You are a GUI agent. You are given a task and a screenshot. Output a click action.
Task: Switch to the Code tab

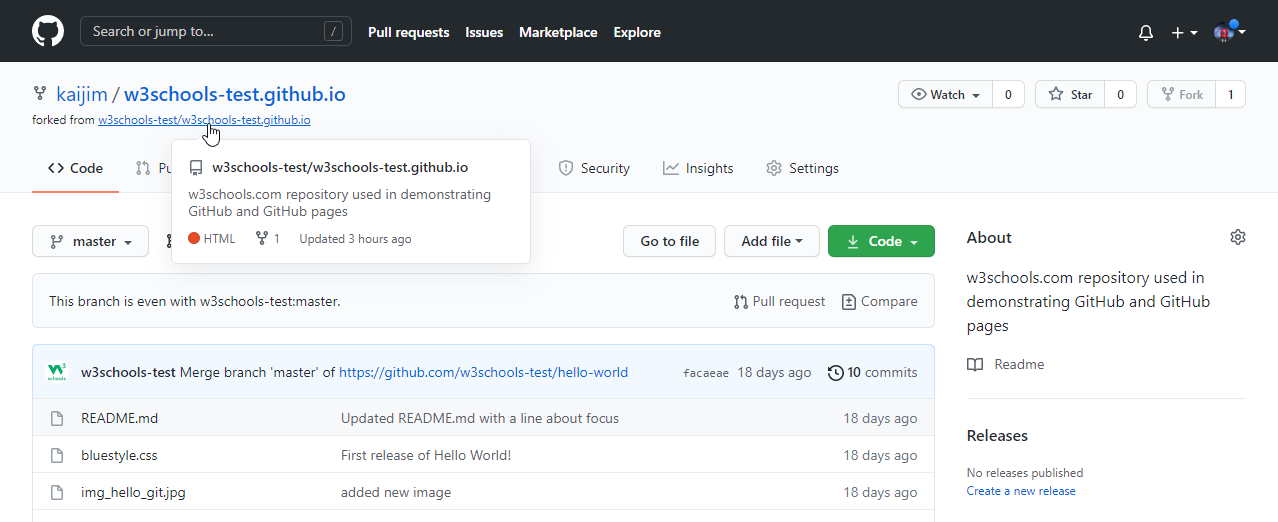tap(75, 168)
